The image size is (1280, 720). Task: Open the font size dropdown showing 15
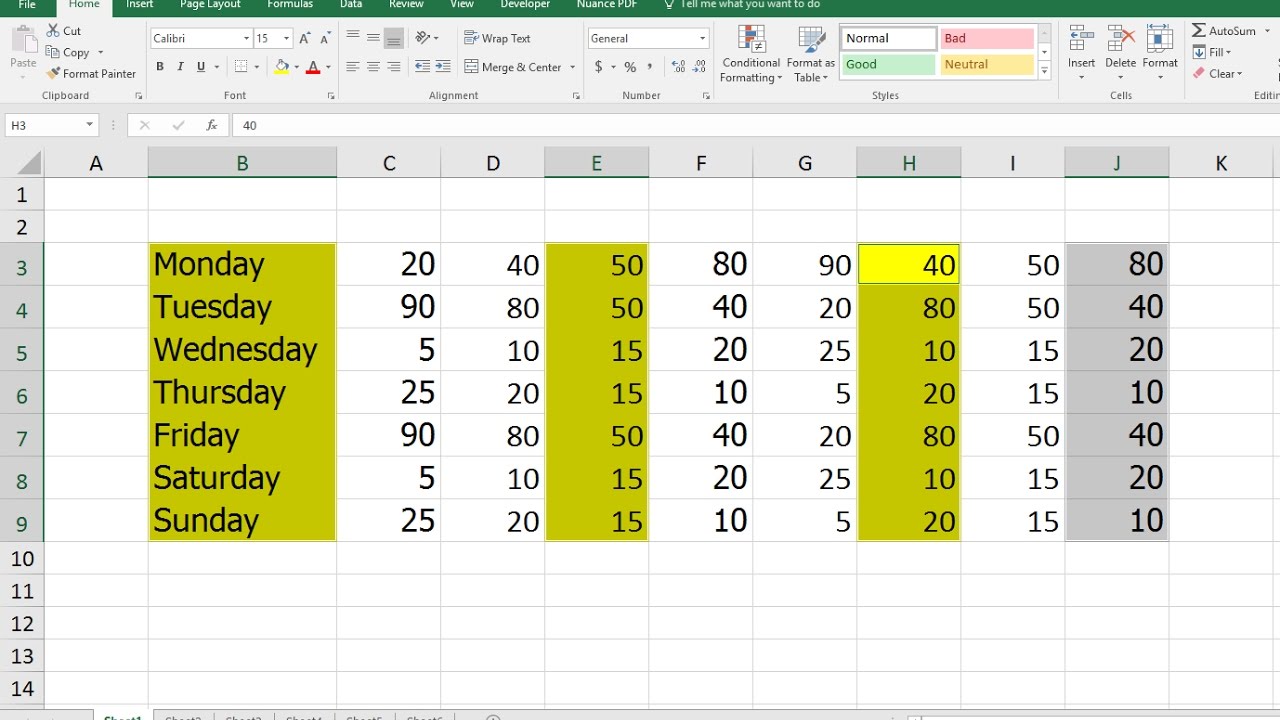[287, 38]
